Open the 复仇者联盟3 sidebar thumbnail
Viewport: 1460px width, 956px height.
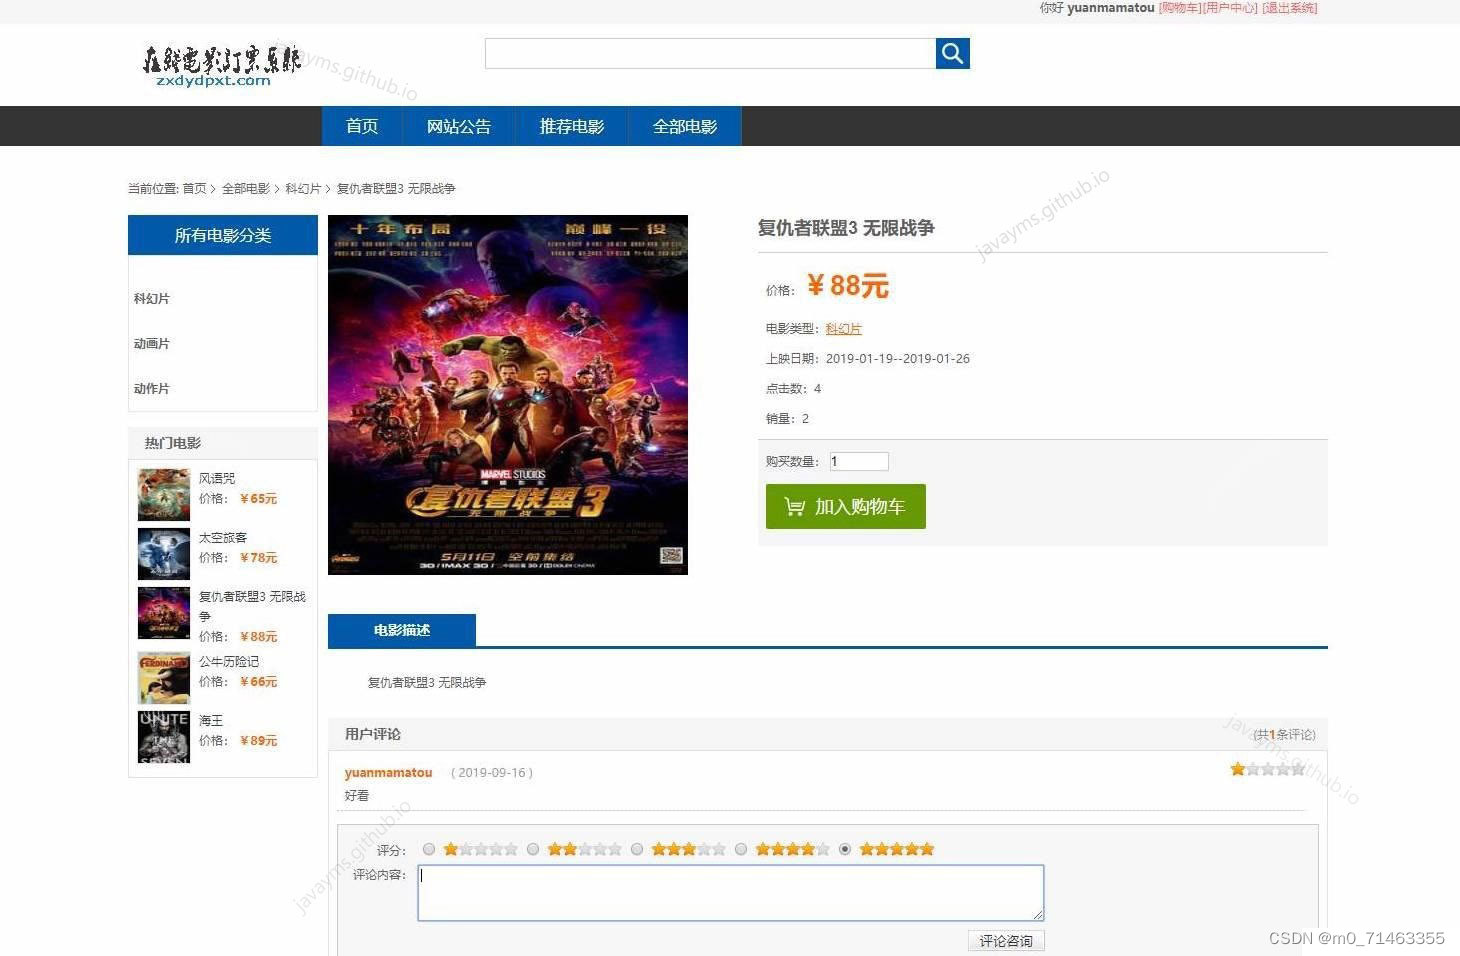[164, 612]
